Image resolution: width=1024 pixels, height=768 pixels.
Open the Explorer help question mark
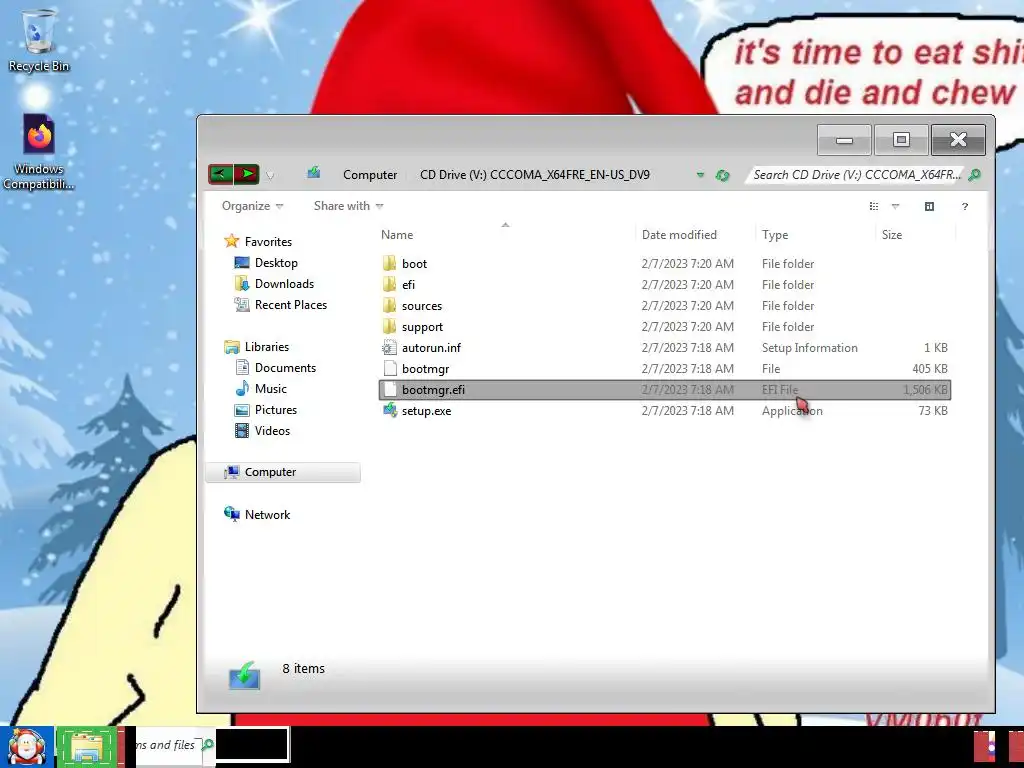click(965, 206)
